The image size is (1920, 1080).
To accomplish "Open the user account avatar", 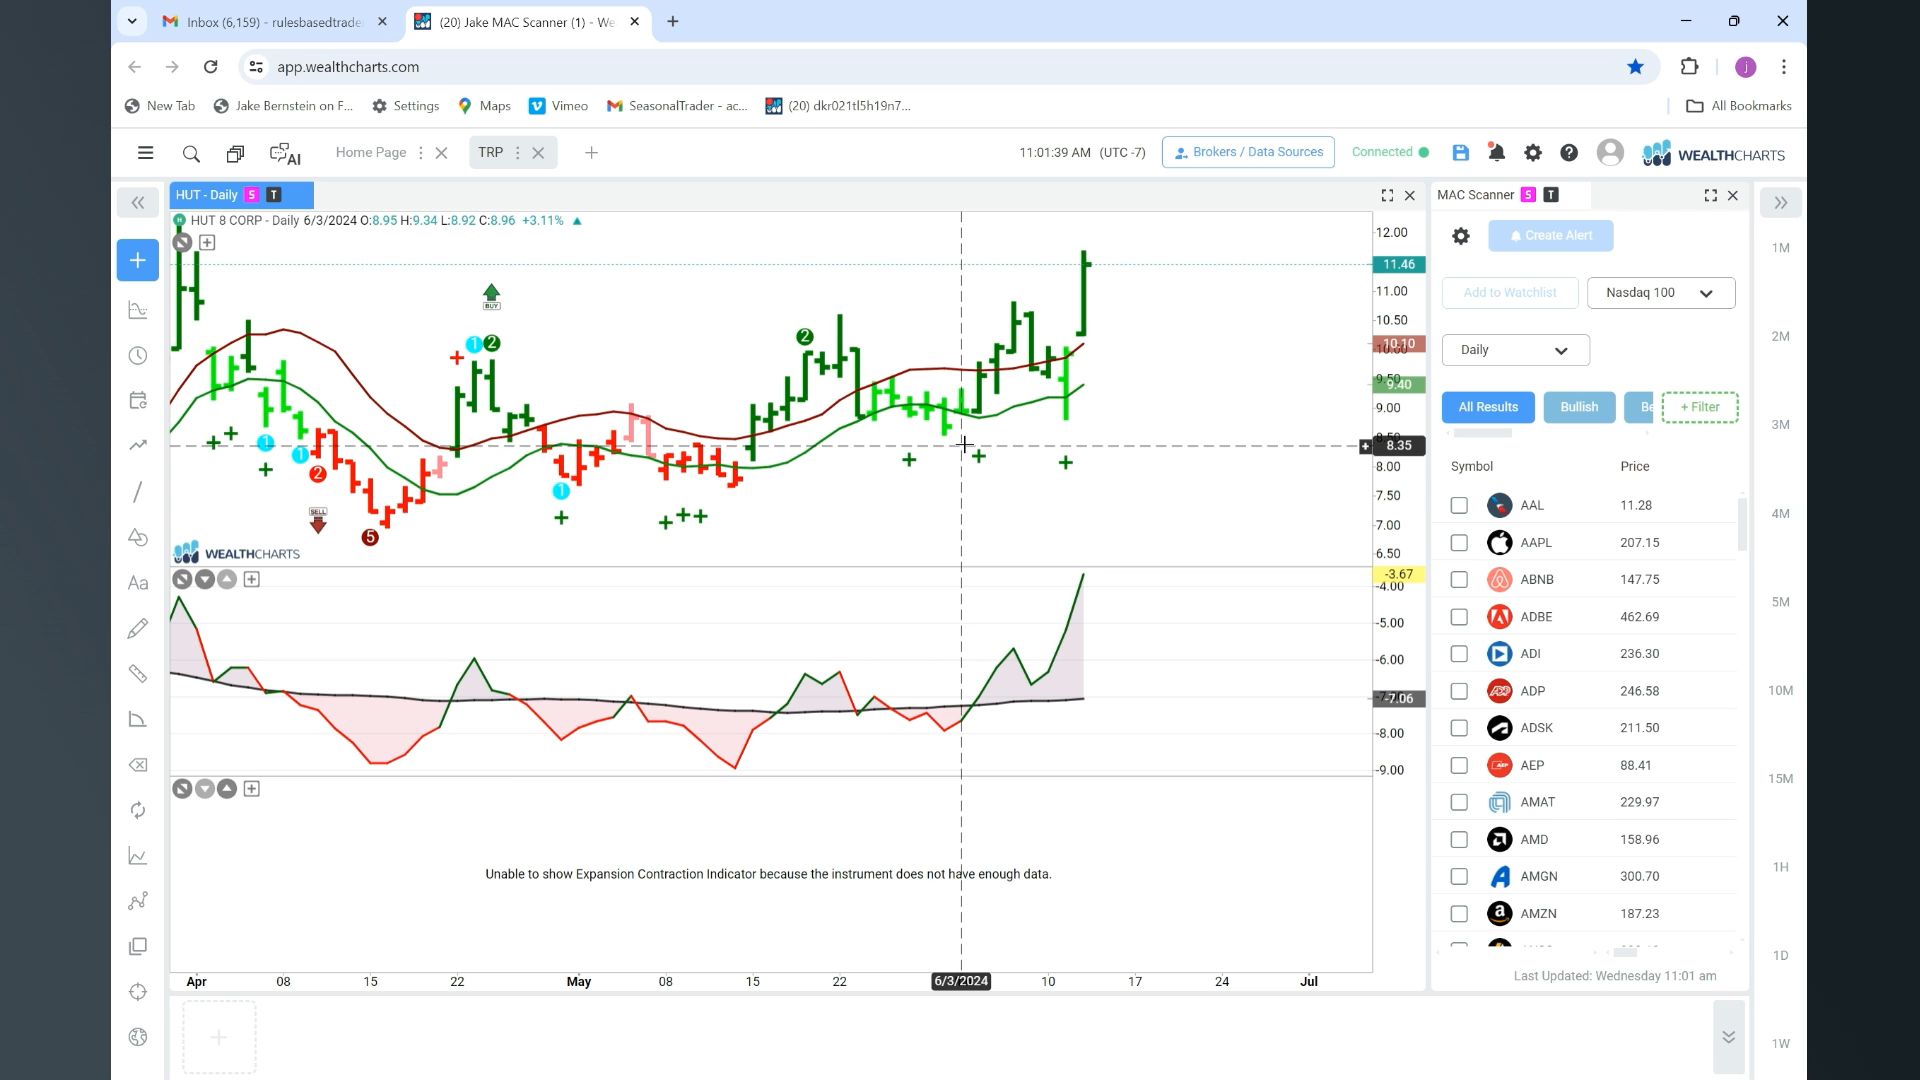I will 1610,152.
